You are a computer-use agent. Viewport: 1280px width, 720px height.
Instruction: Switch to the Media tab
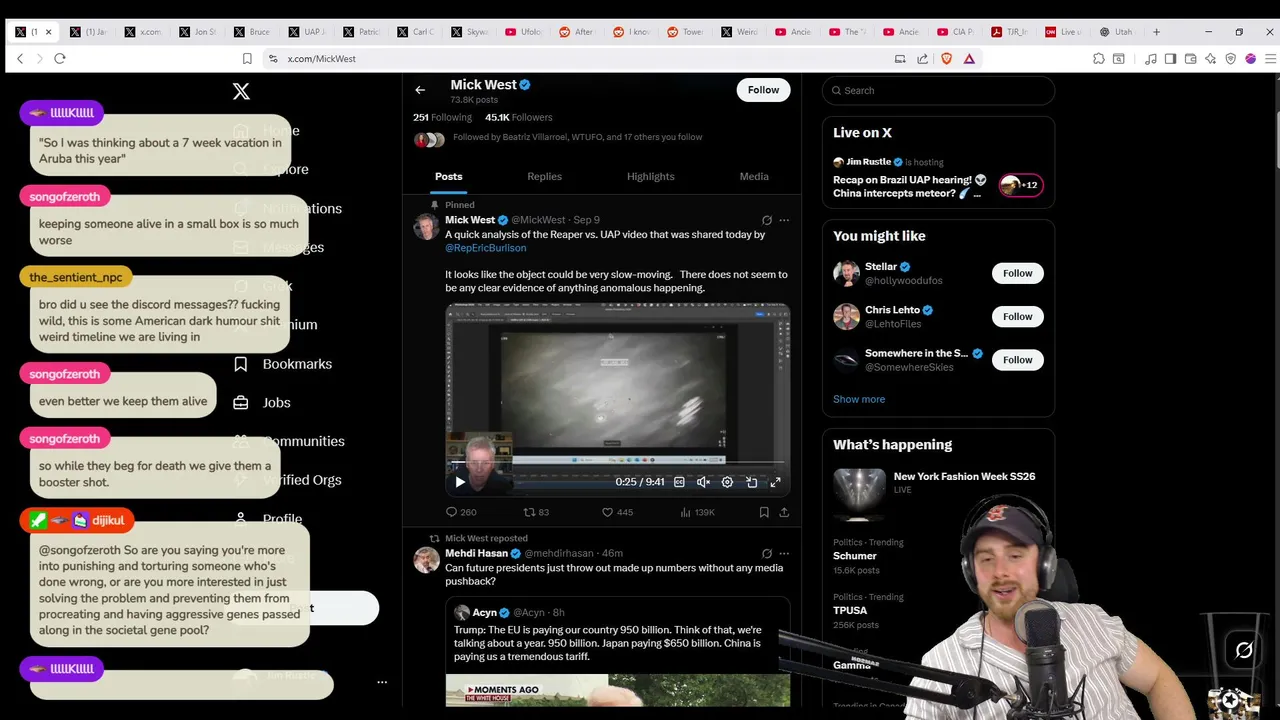pos(754,176)
